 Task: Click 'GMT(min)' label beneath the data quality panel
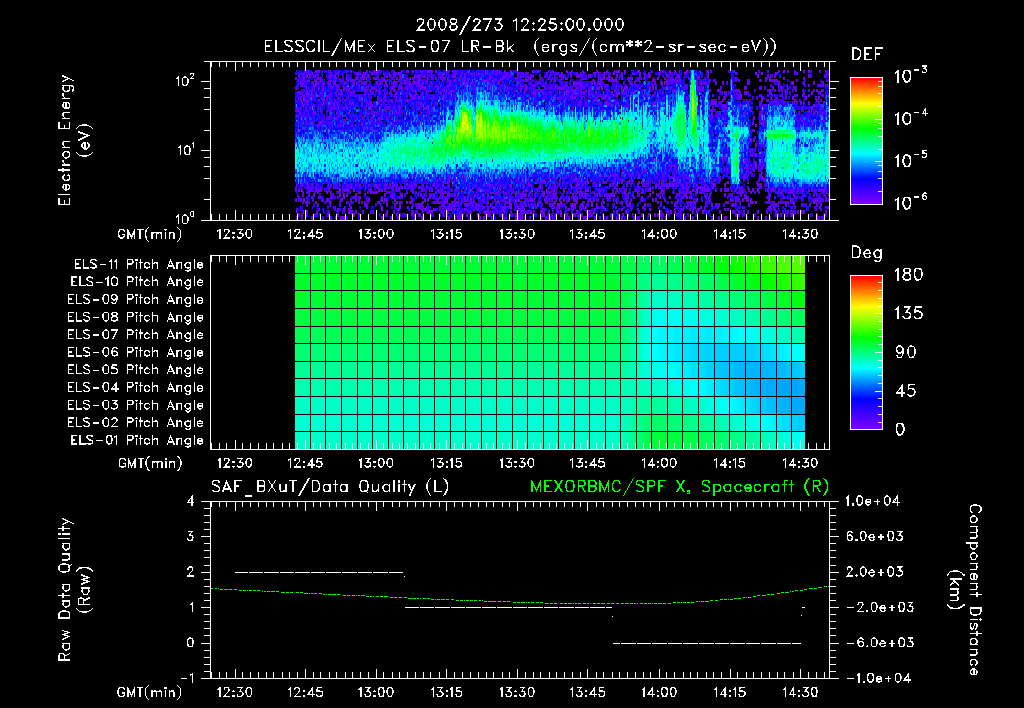(x=150, y=692)
